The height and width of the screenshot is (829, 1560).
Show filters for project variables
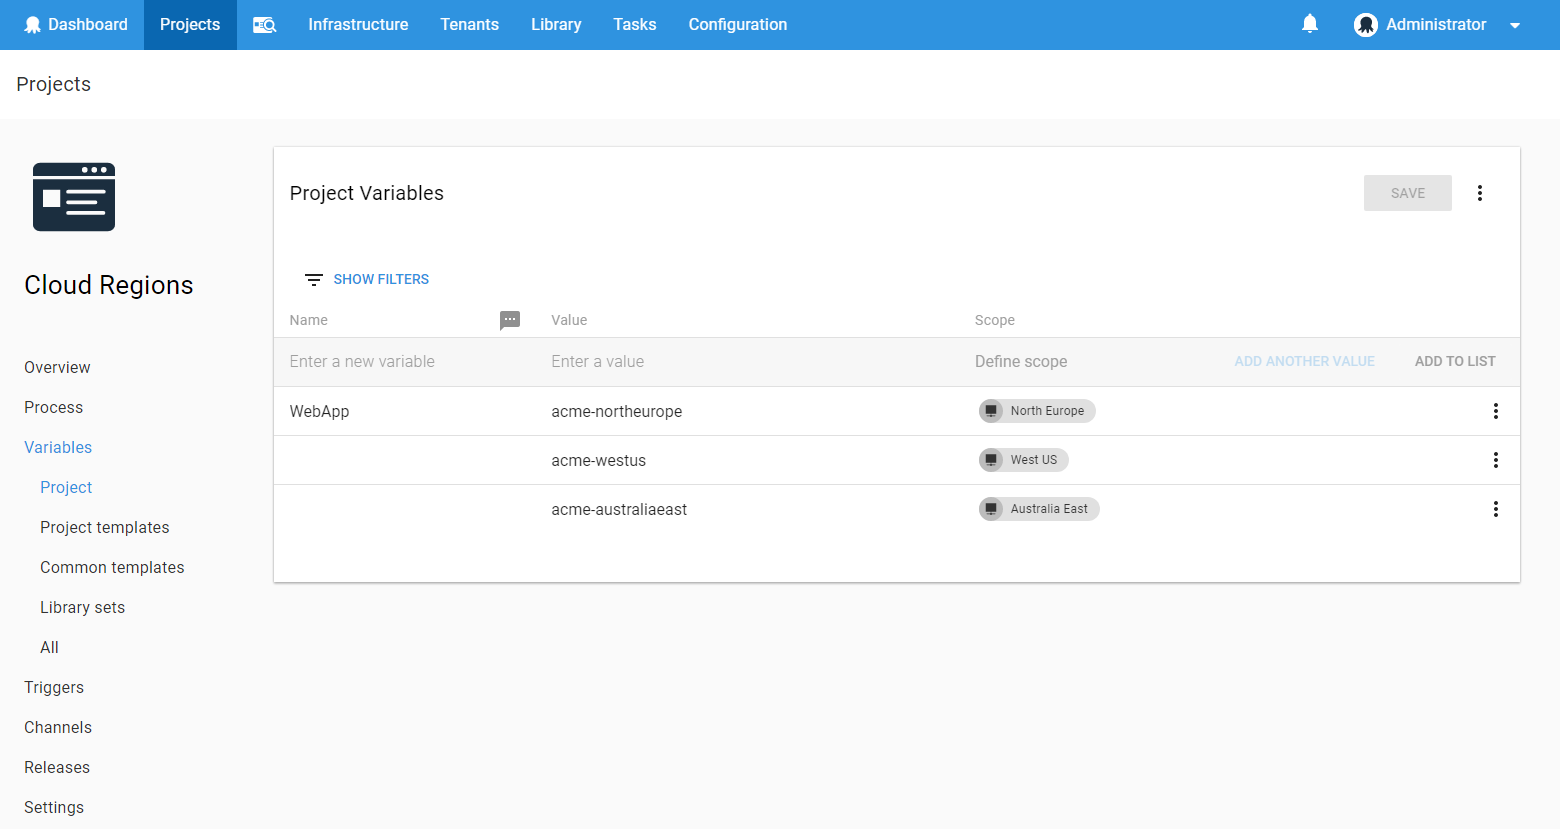pyautogui.click(x=367, y=279)
